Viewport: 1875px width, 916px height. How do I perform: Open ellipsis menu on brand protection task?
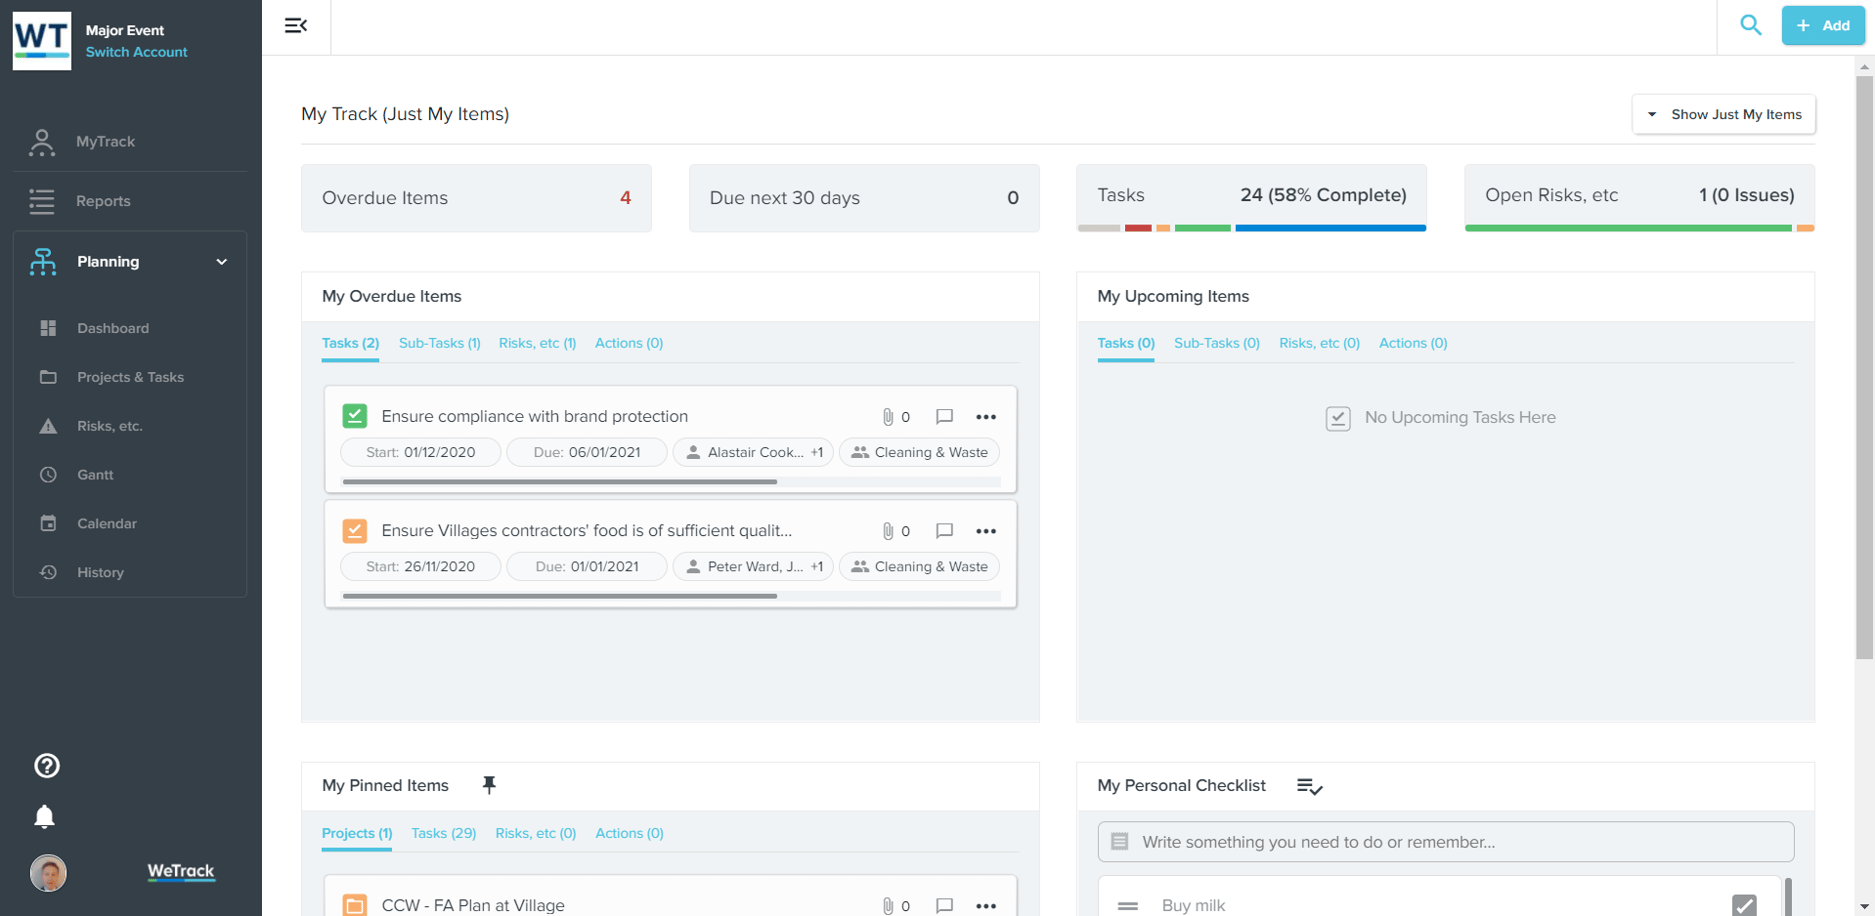pos(986,417)
